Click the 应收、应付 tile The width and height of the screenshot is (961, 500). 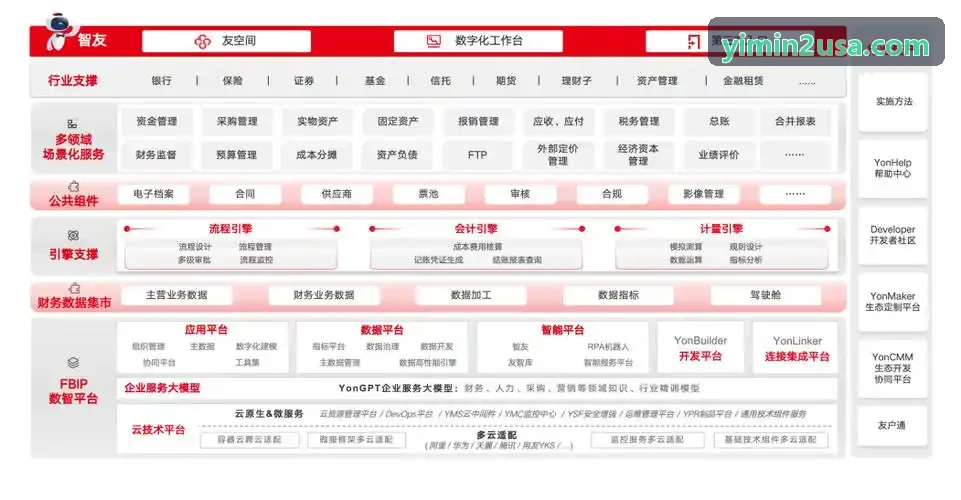point(558,121)
